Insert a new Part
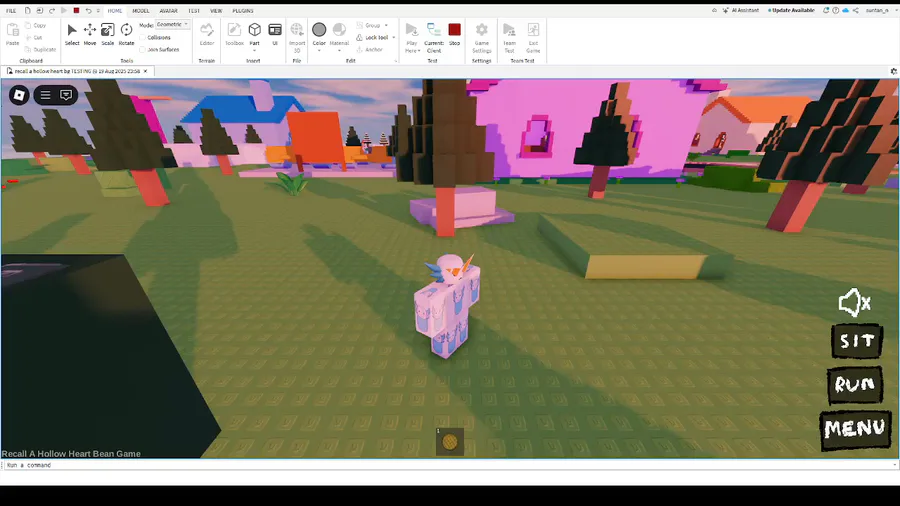 [x=254, y=32]
